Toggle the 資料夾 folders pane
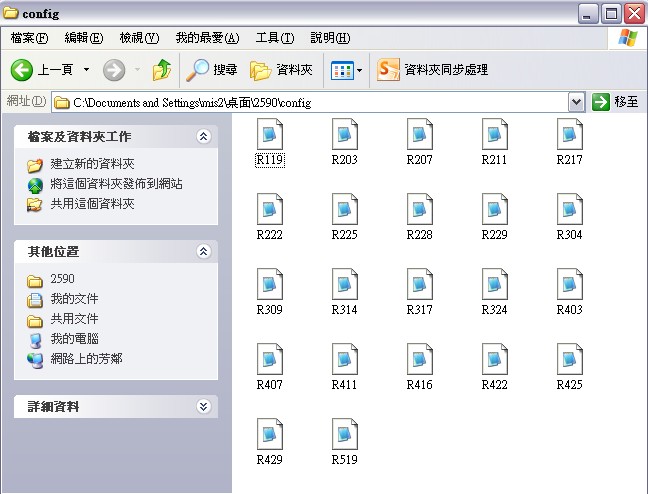This screenshot has width=648, height=494. click(281, 69)
